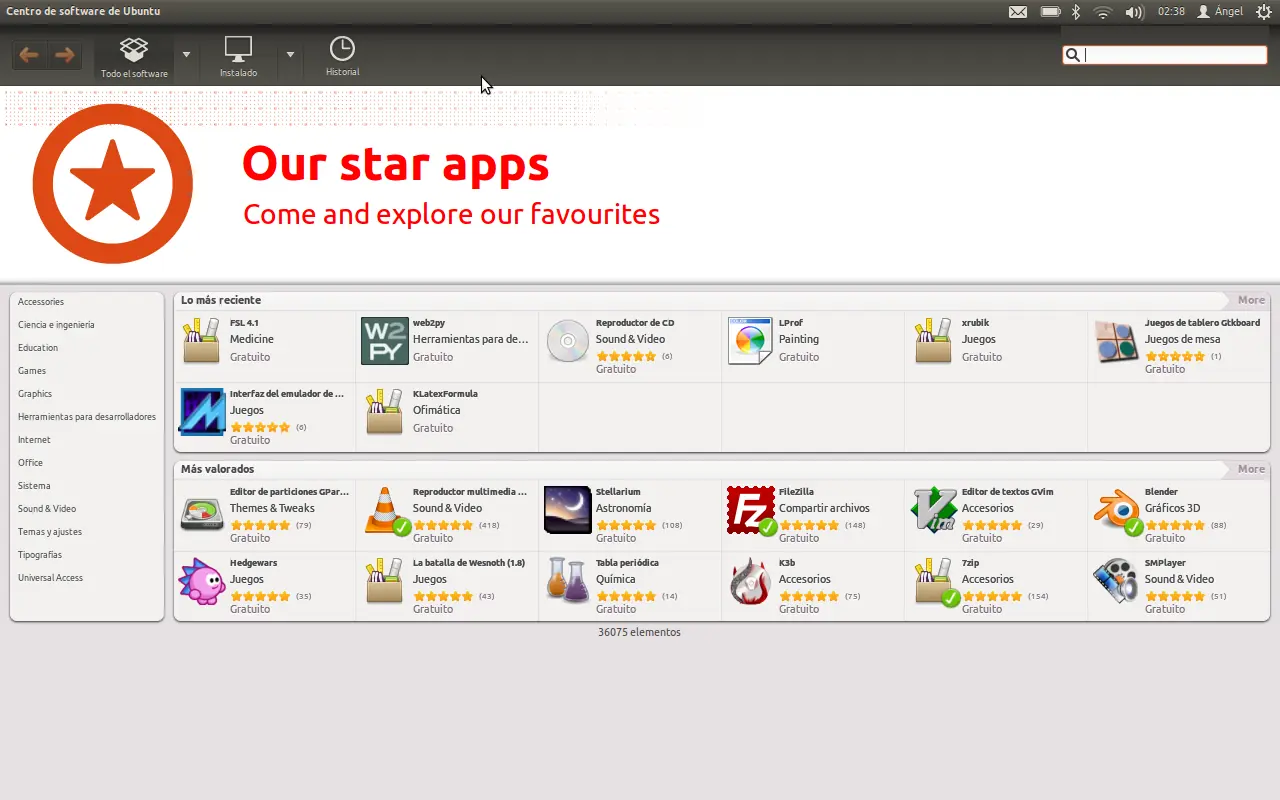Click FileZilla rating stars
The width and height of the screenshot is (1280, 800).
click(809, 525)
